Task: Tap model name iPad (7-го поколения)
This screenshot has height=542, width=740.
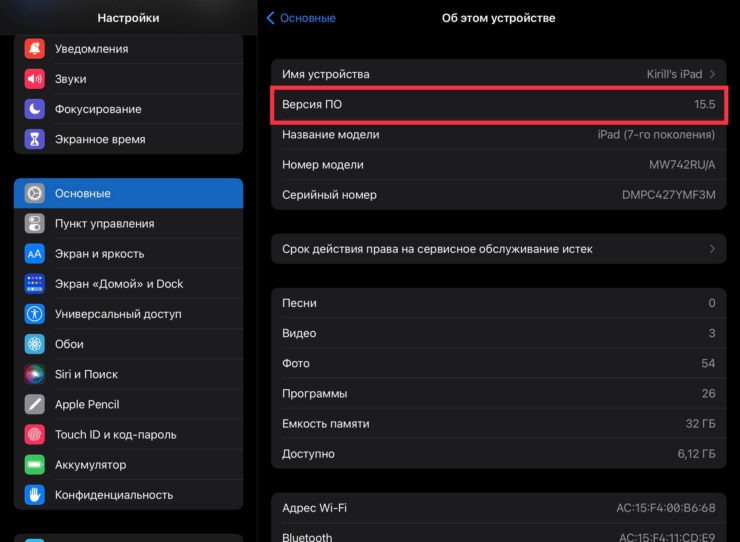Action: (656, 135)
